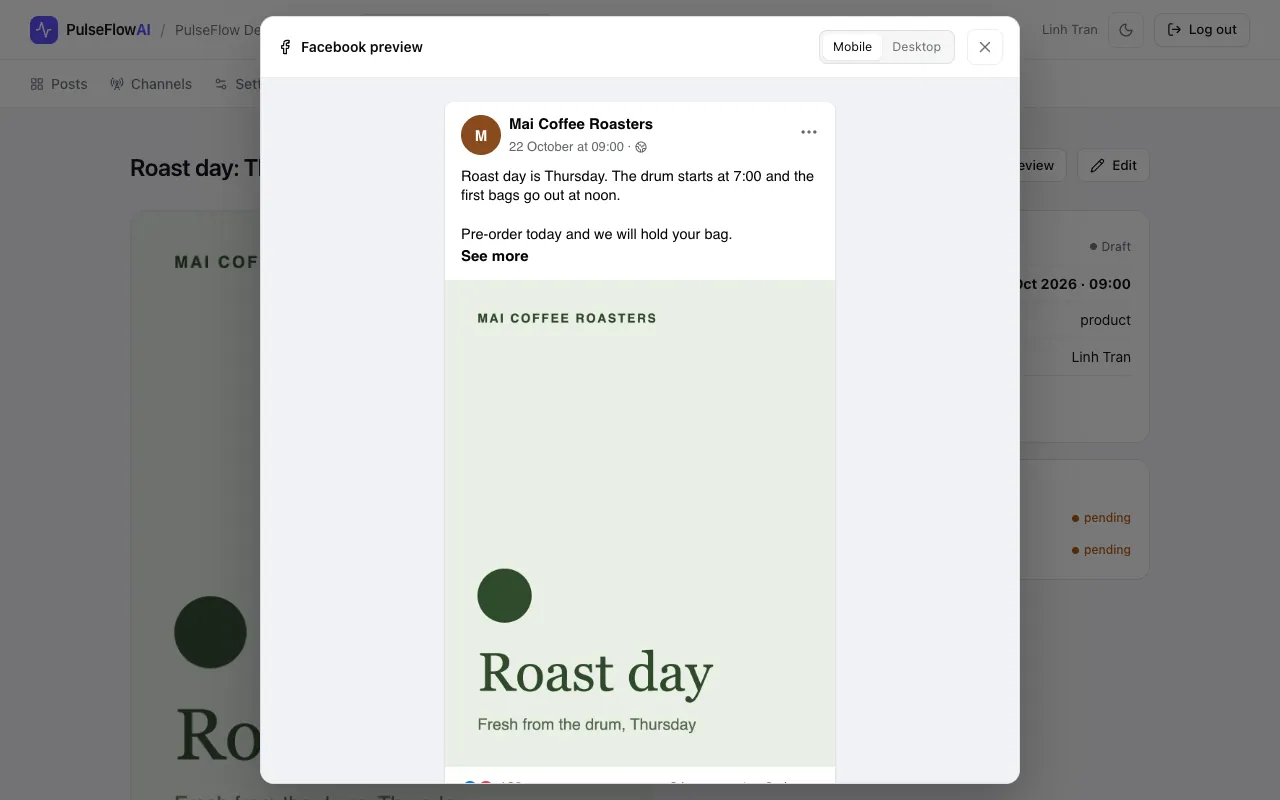Click the Facebook logo icon in the preview header
Viewport: 1280px width, 800px height.
pyautogui.click(x=285, y=47)
